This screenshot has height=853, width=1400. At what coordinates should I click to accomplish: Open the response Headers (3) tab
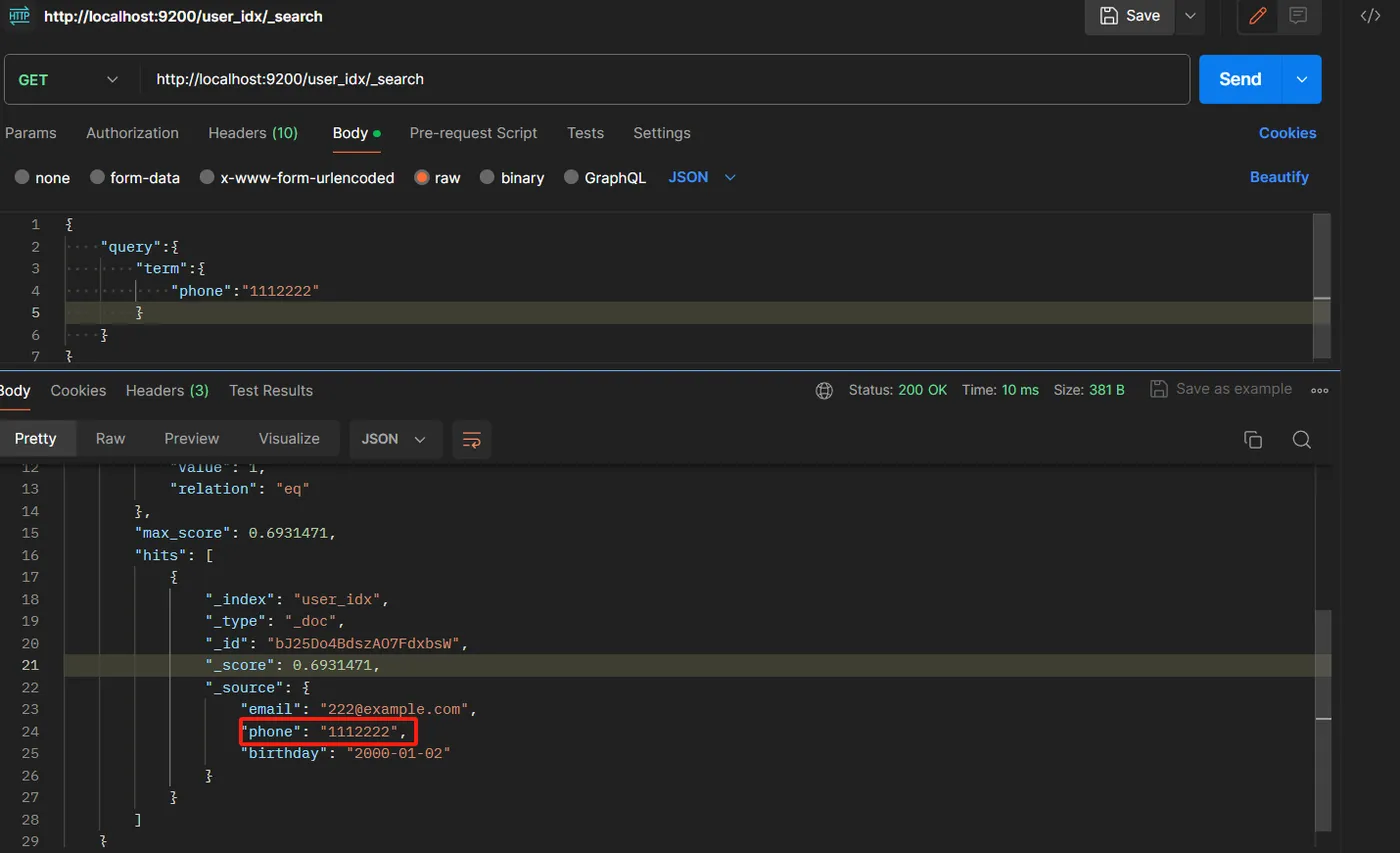(167, 390)
